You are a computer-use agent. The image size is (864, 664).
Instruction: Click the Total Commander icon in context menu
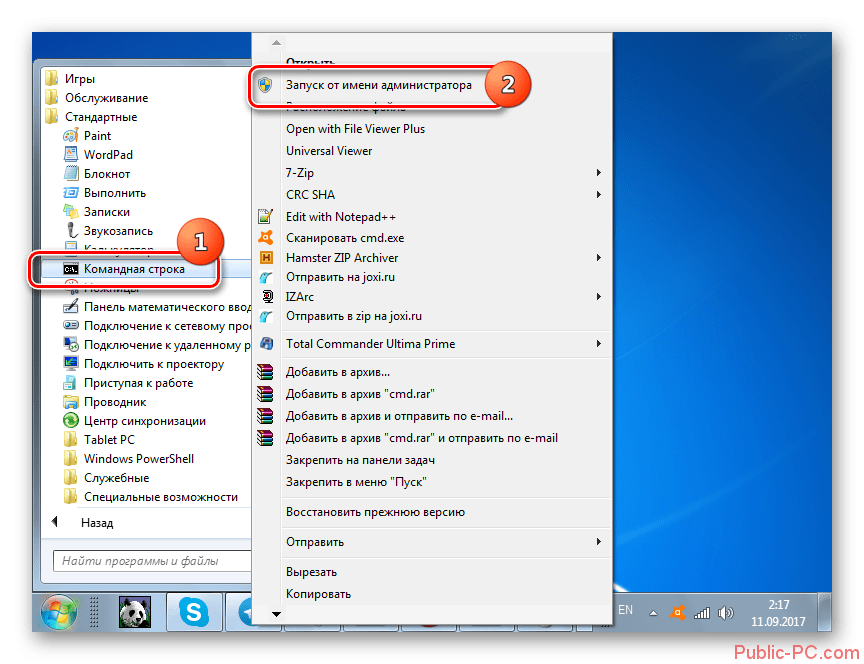266,343
